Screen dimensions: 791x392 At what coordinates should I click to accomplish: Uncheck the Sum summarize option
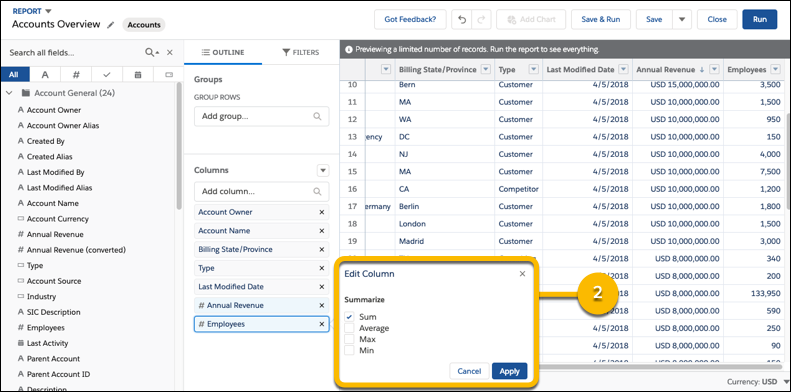pos(349,317)
